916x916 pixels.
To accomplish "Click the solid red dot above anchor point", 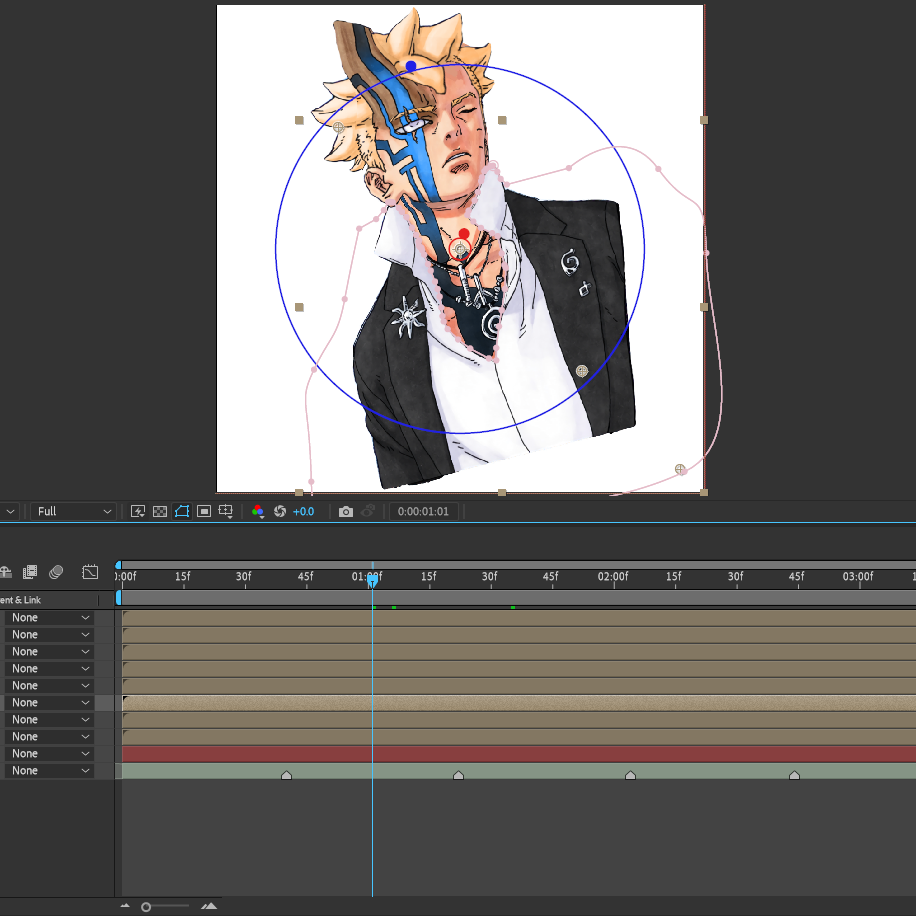I will (464, 234).
